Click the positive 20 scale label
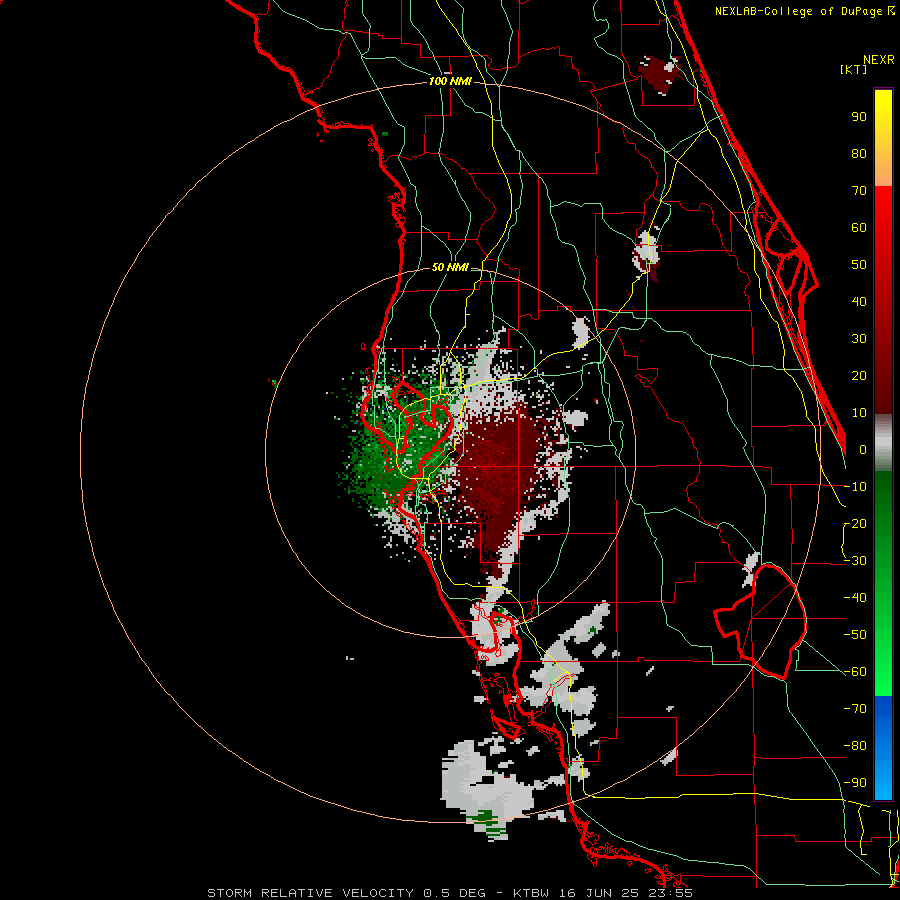The image size is (900, 900). click(859, 375)
